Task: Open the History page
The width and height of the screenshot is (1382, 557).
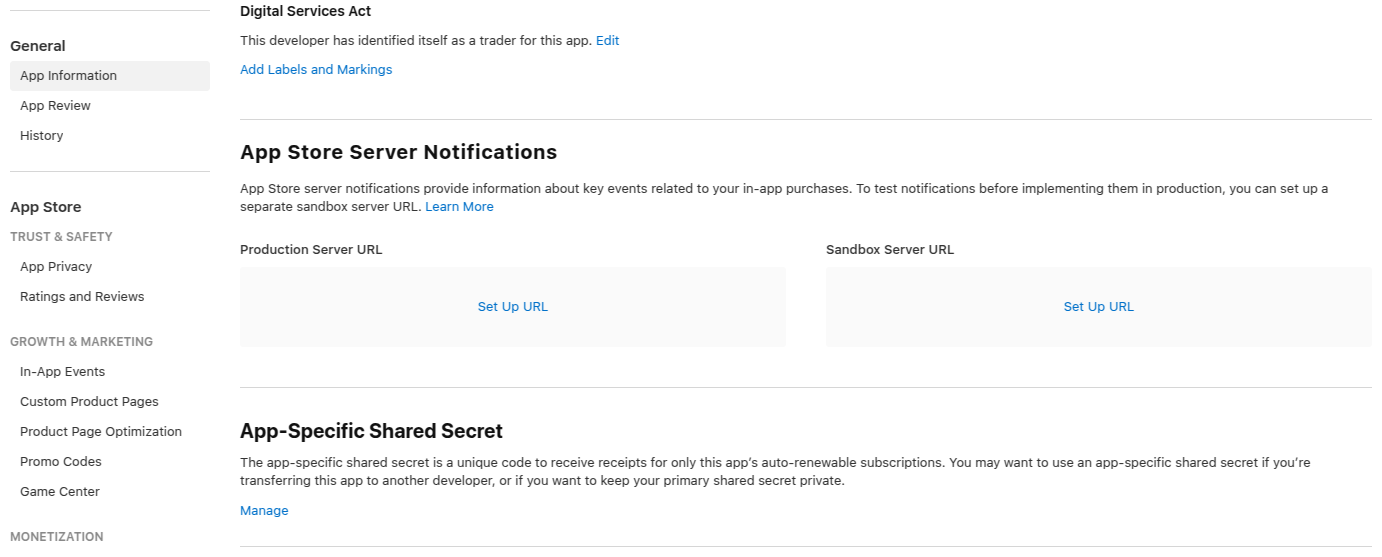Action: tap(41, 136)
